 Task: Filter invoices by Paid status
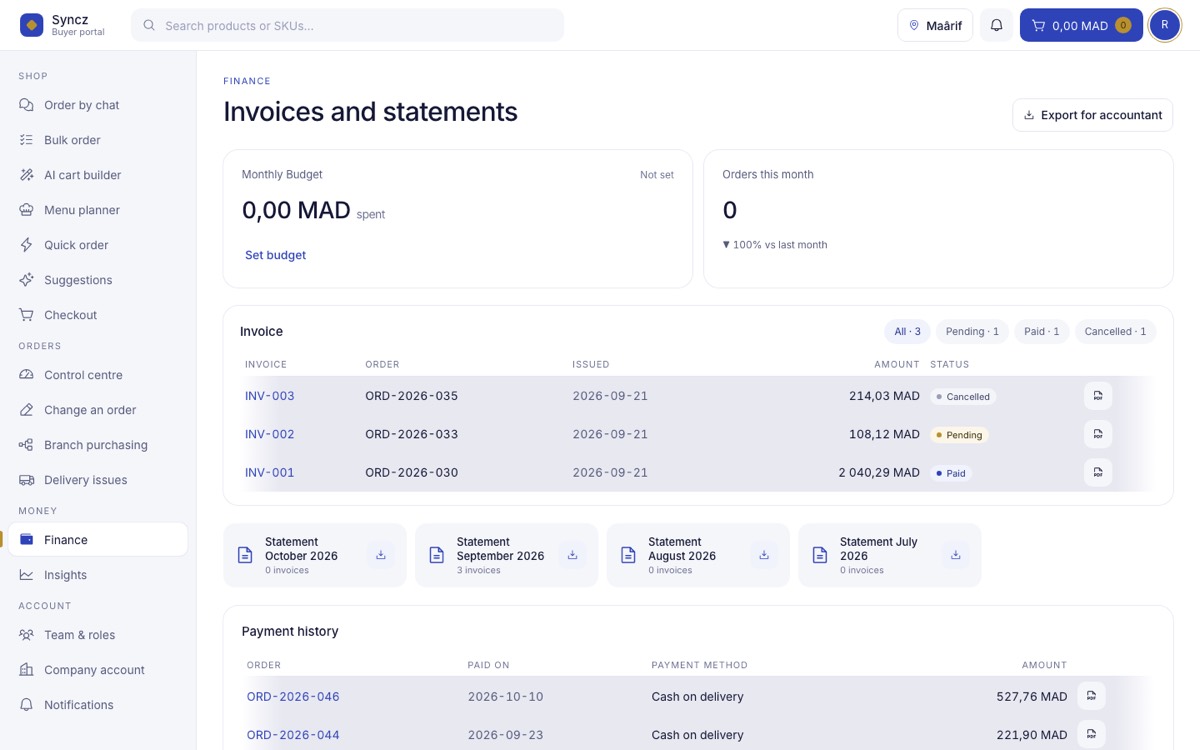pyautogui.click(x=1042, y=331)
